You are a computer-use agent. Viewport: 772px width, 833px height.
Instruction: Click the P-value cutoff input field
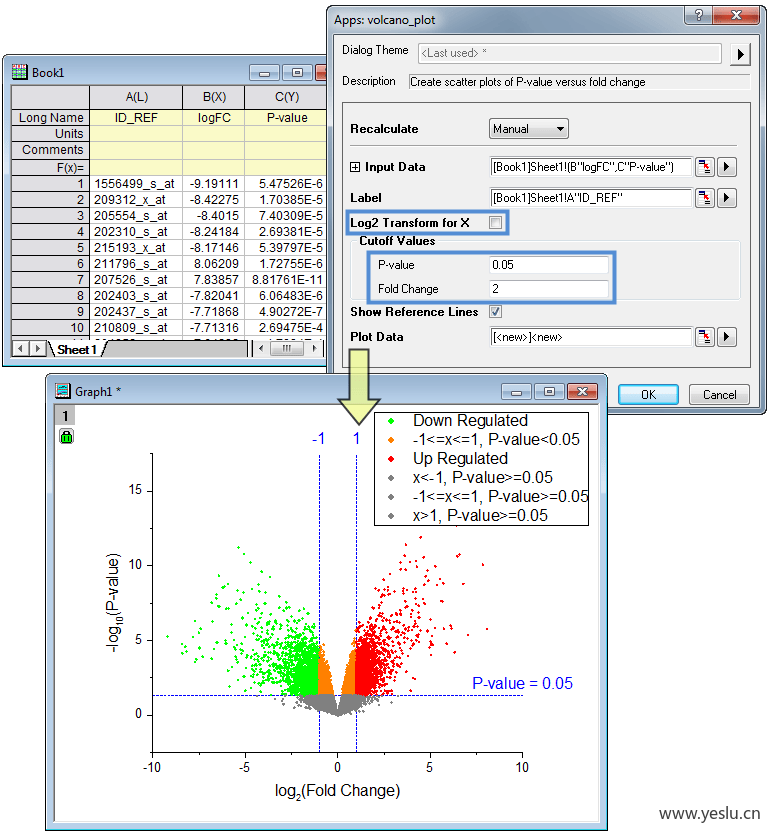(x=549, y=265)
